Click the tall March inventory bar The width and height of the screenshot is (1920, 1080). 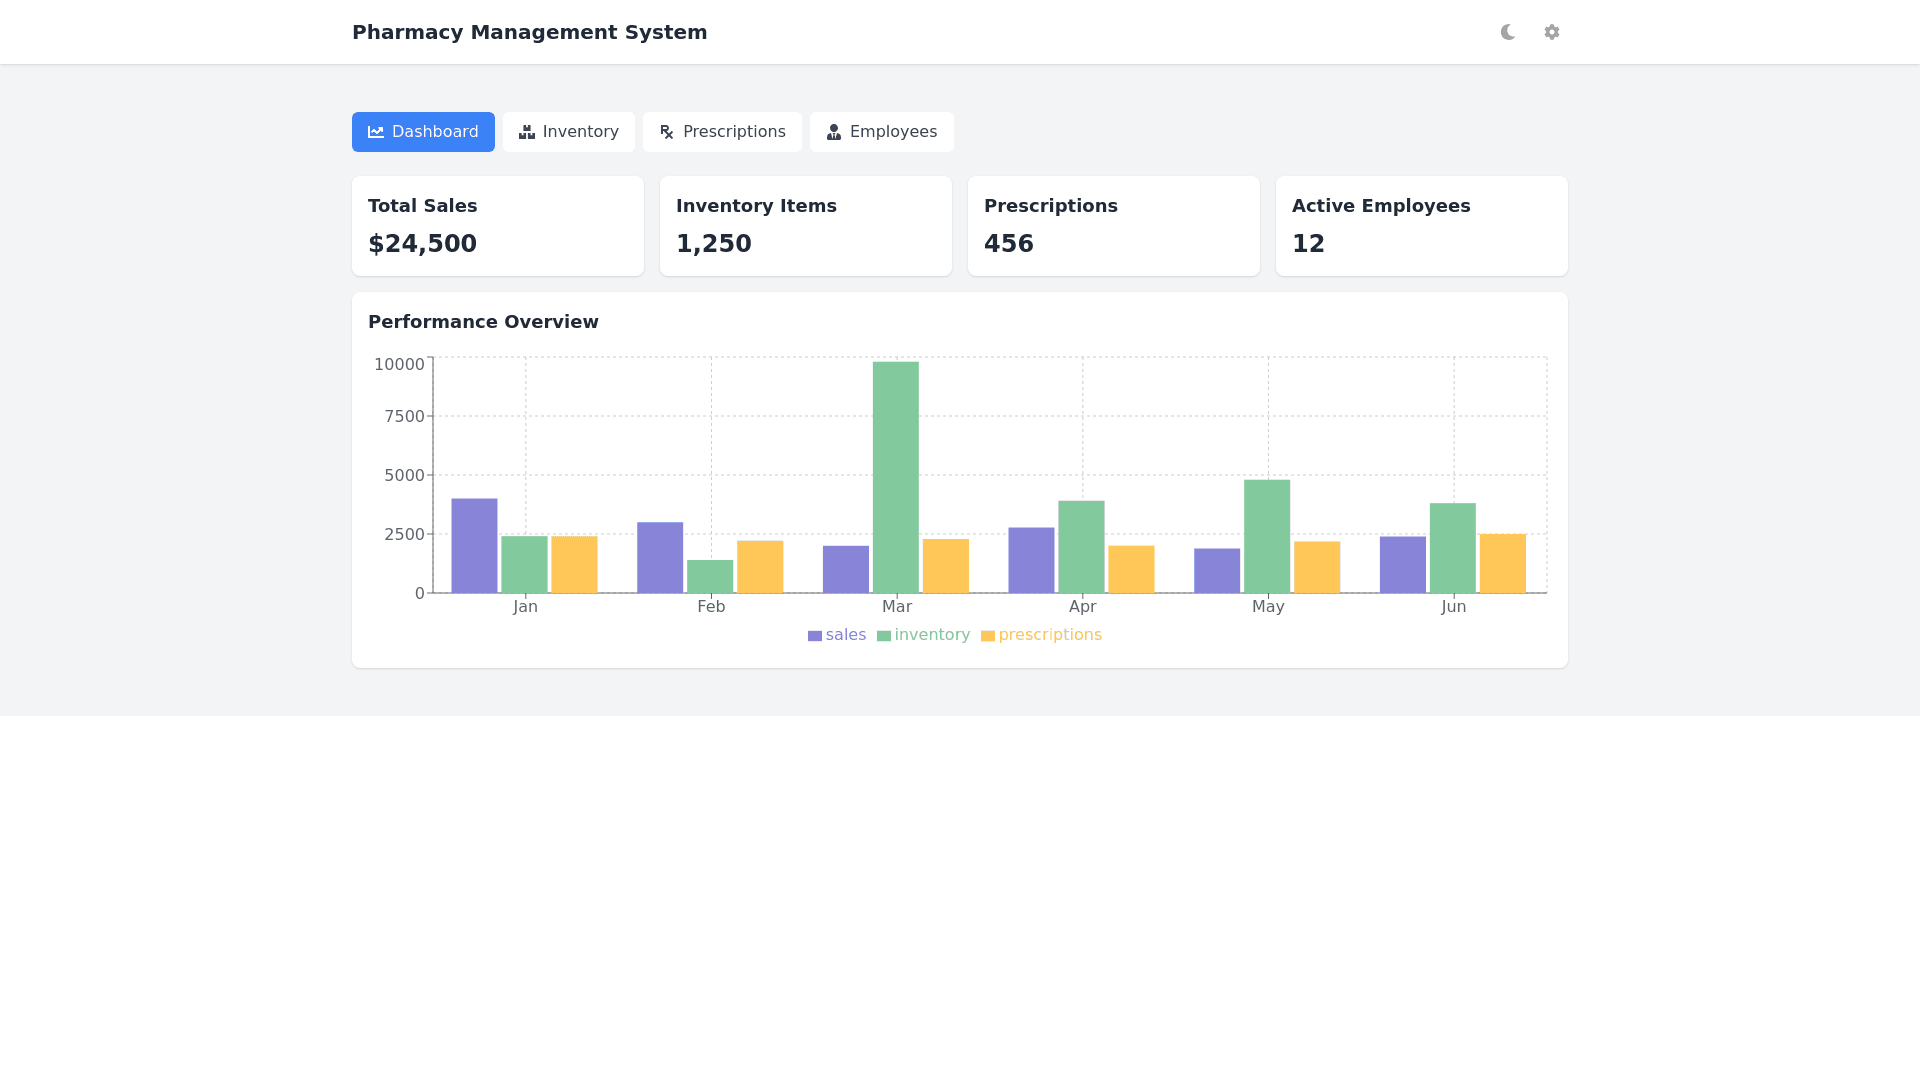click(895, 477)
